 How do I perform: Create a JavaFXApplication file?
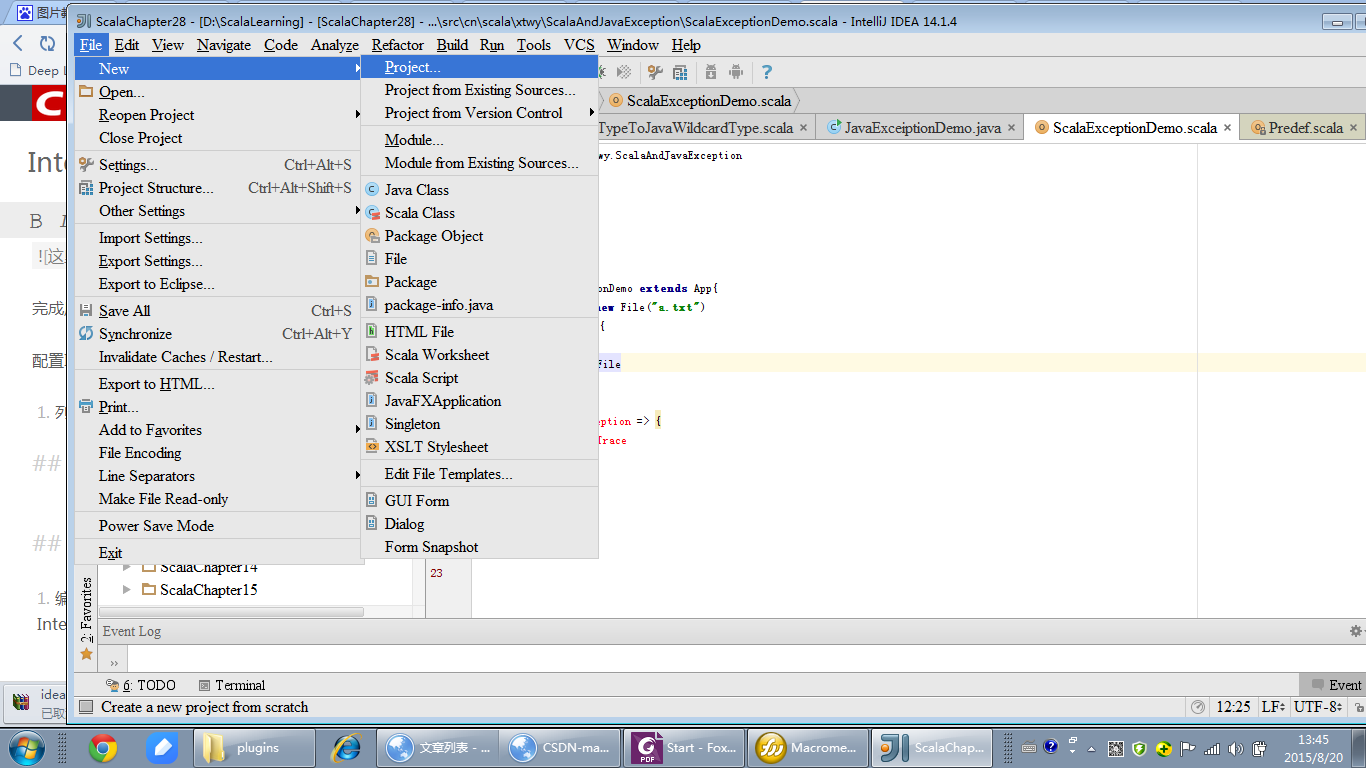[479, 401]
